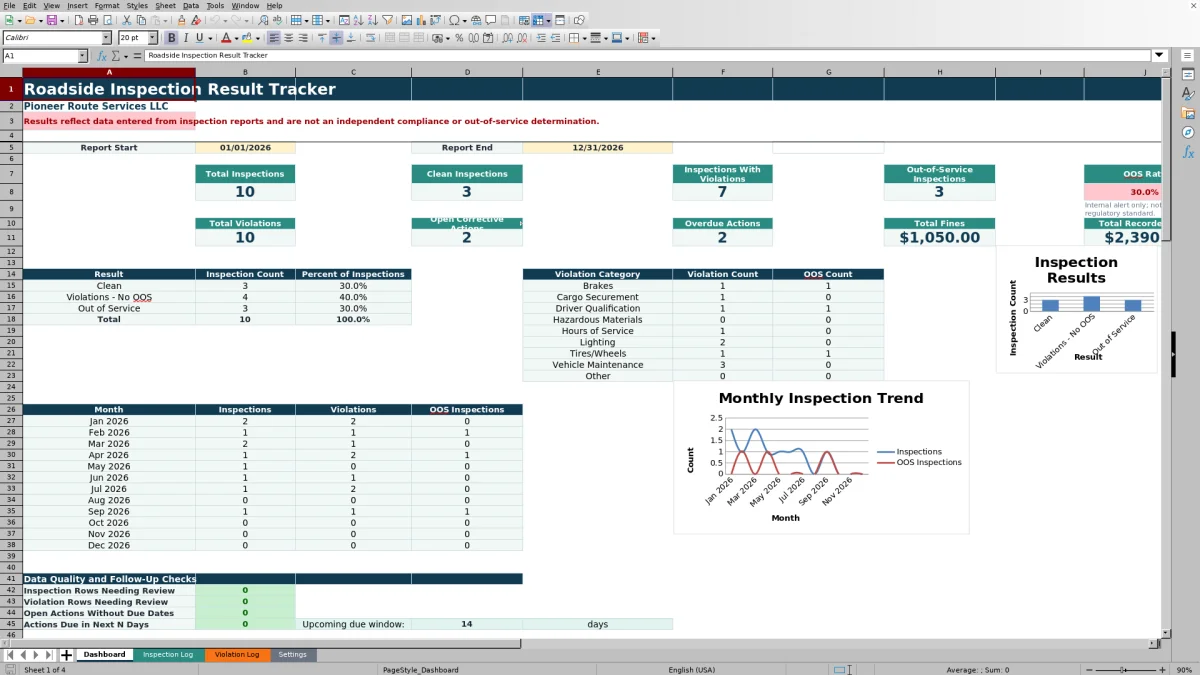Apply the red font color swatch
Screen dimensions: 1200x675
(225, 38)
